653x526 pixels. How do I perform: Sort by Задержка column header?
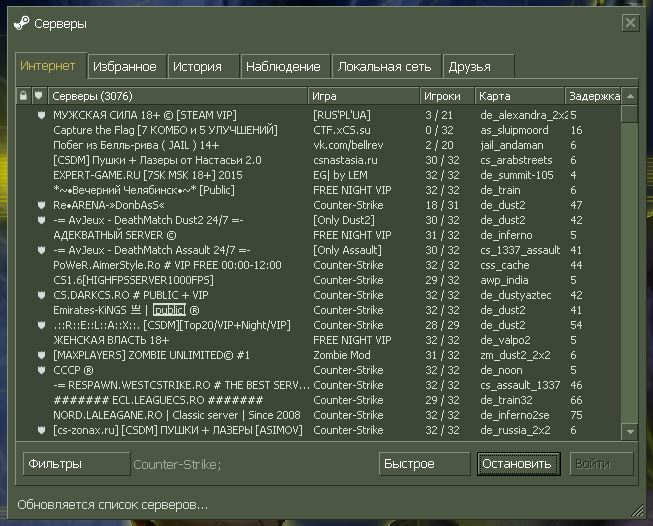coord(593,96)
